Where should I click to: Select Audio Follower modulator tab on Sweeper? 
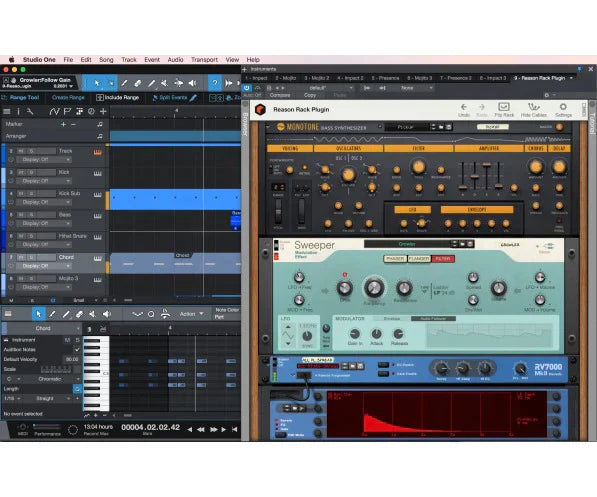click(x=433, y=318)
